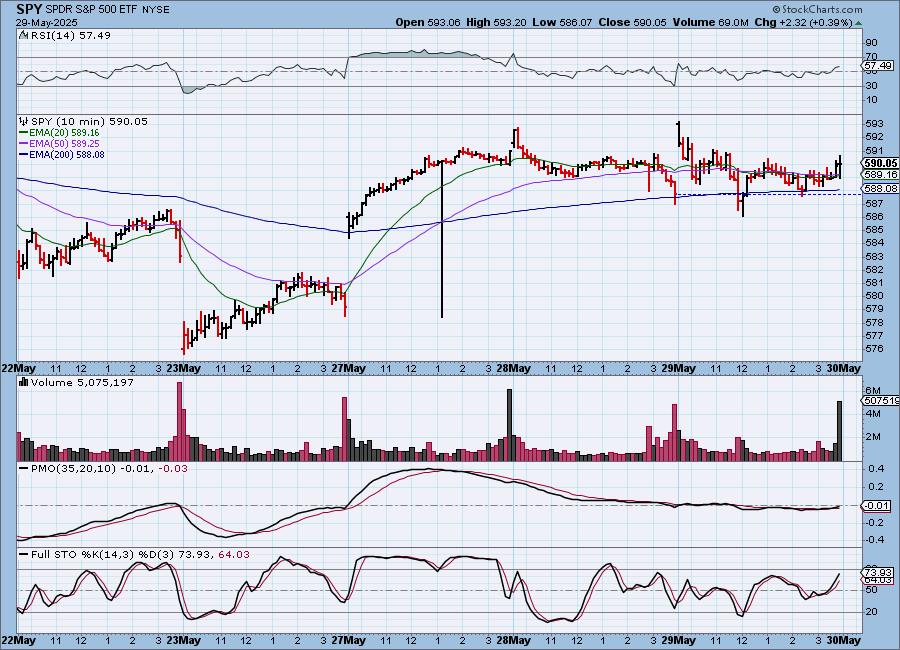This screenshot has height=650, width=900.
Task: Click the 20 level on the stochastic axis
Action: 871,612
